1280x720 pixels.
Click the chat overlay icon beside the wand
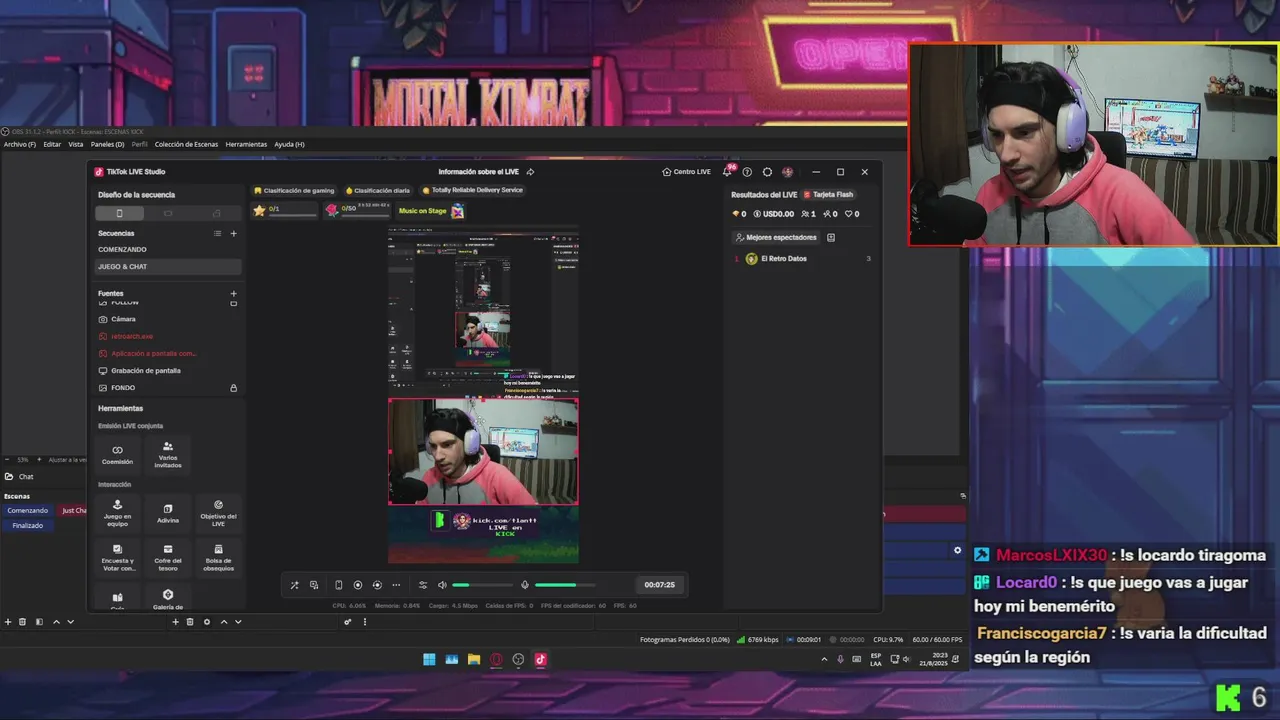click(x=314, y=585)
